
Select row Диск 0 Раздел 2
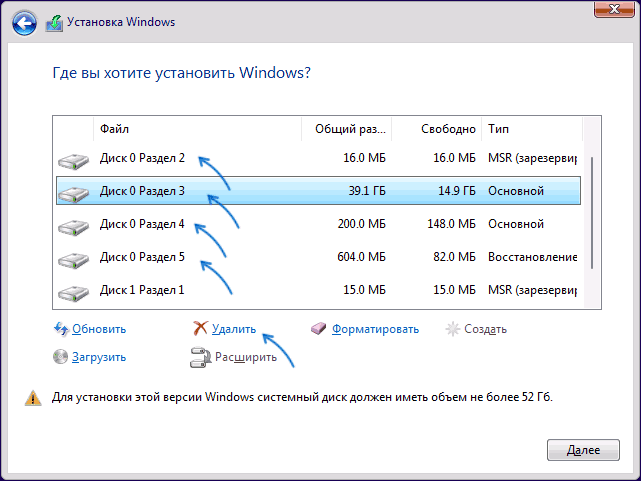coord(318,158)
